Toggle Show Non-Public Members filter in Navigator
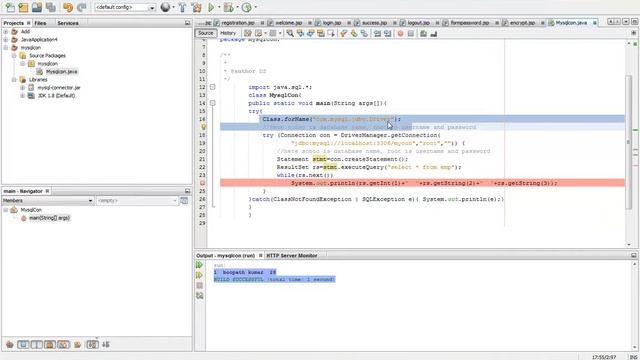Viewport: 640px width, 360px height. coord(50,344)
